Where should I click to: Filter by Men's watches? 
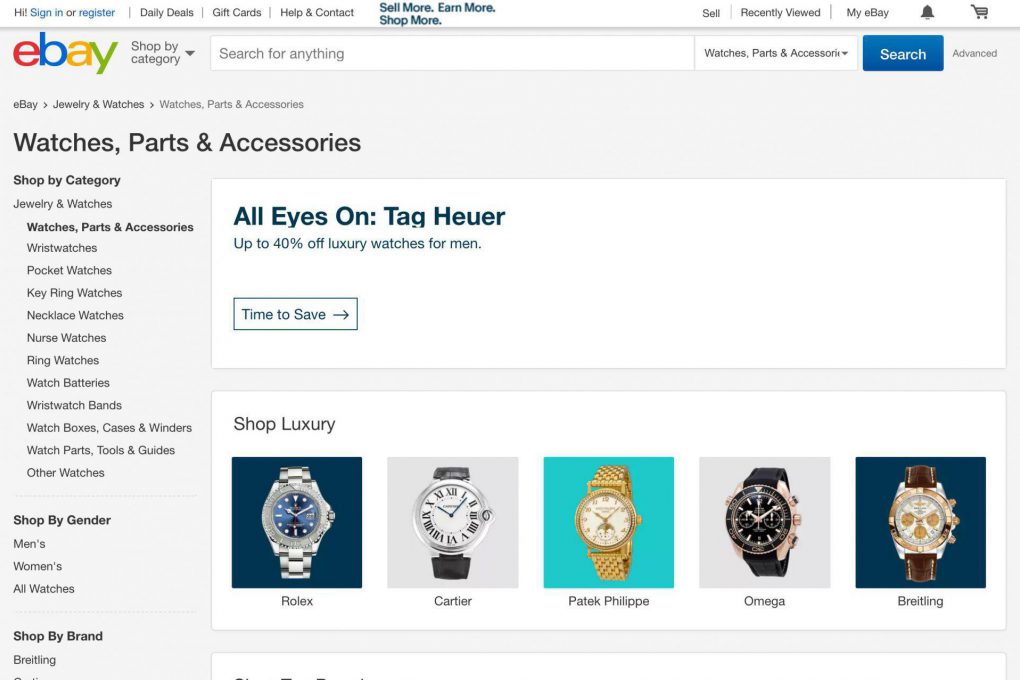coord(29,544)
